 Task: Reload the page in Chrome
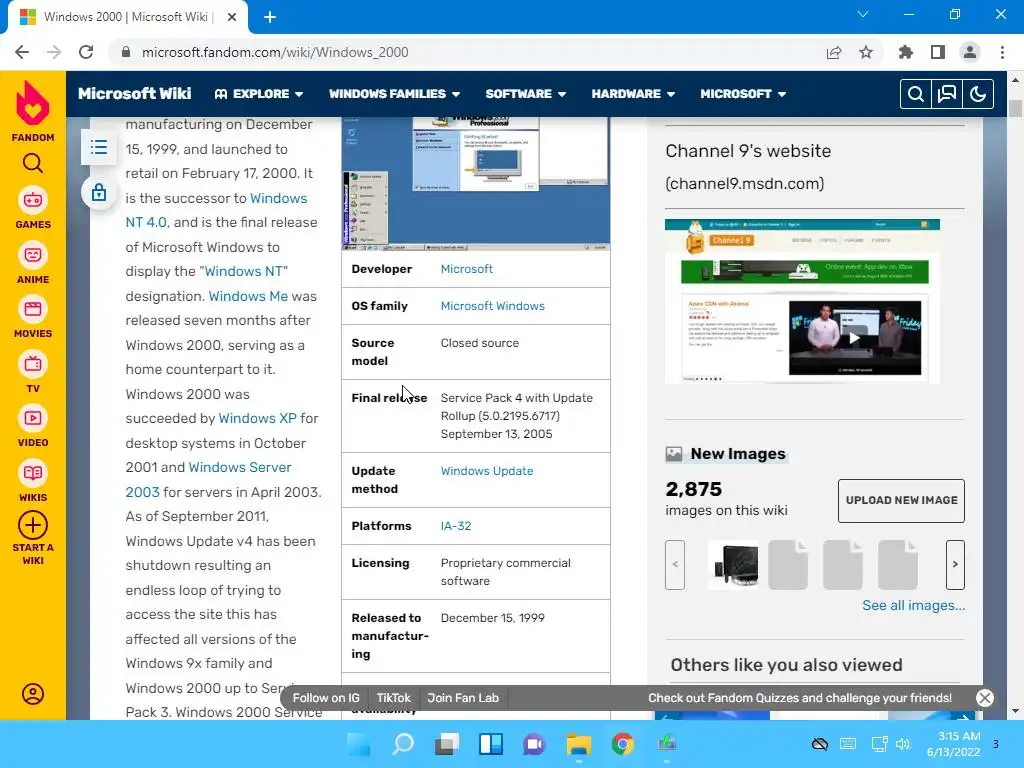pos(86,52)
